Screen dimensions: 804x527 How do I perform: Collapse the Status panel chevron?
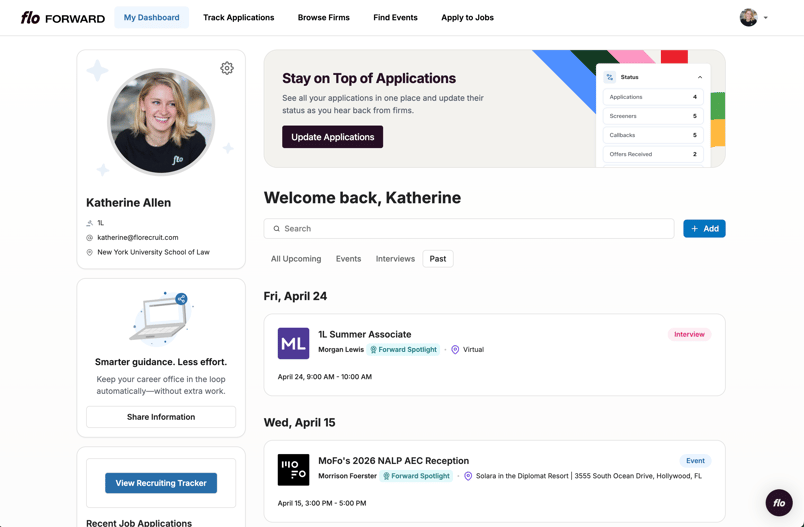[x=700, y=77]
